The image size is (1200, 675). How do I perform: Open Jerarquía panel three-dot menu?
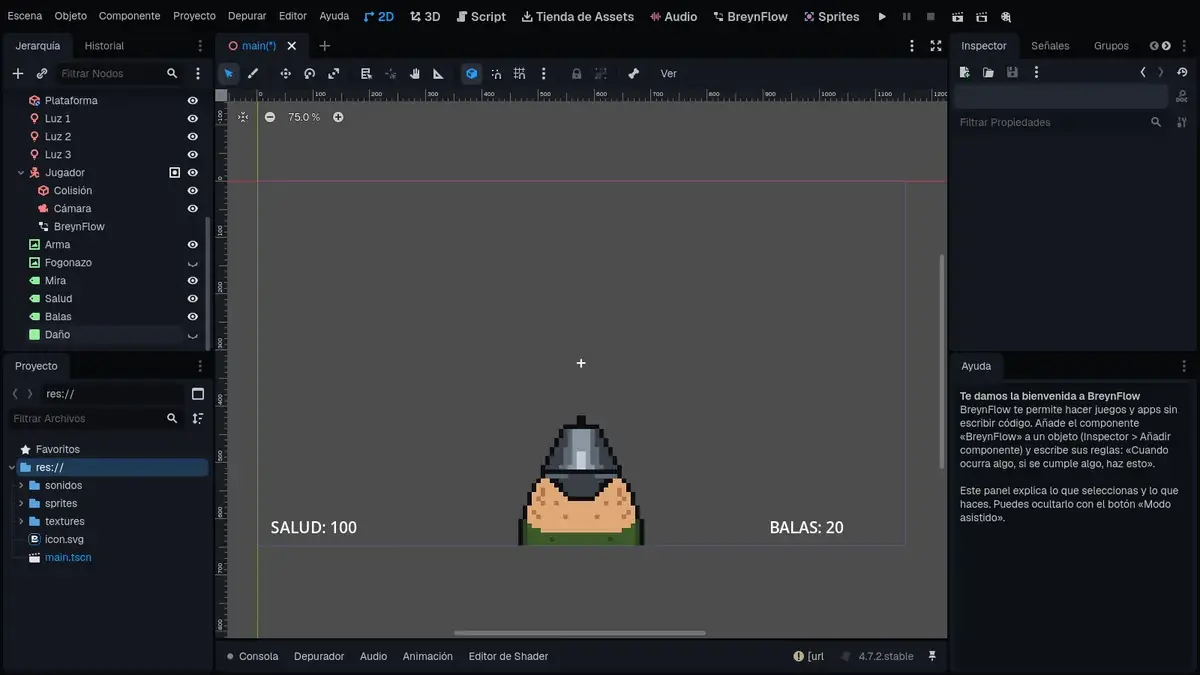click(x=200, y=46)
